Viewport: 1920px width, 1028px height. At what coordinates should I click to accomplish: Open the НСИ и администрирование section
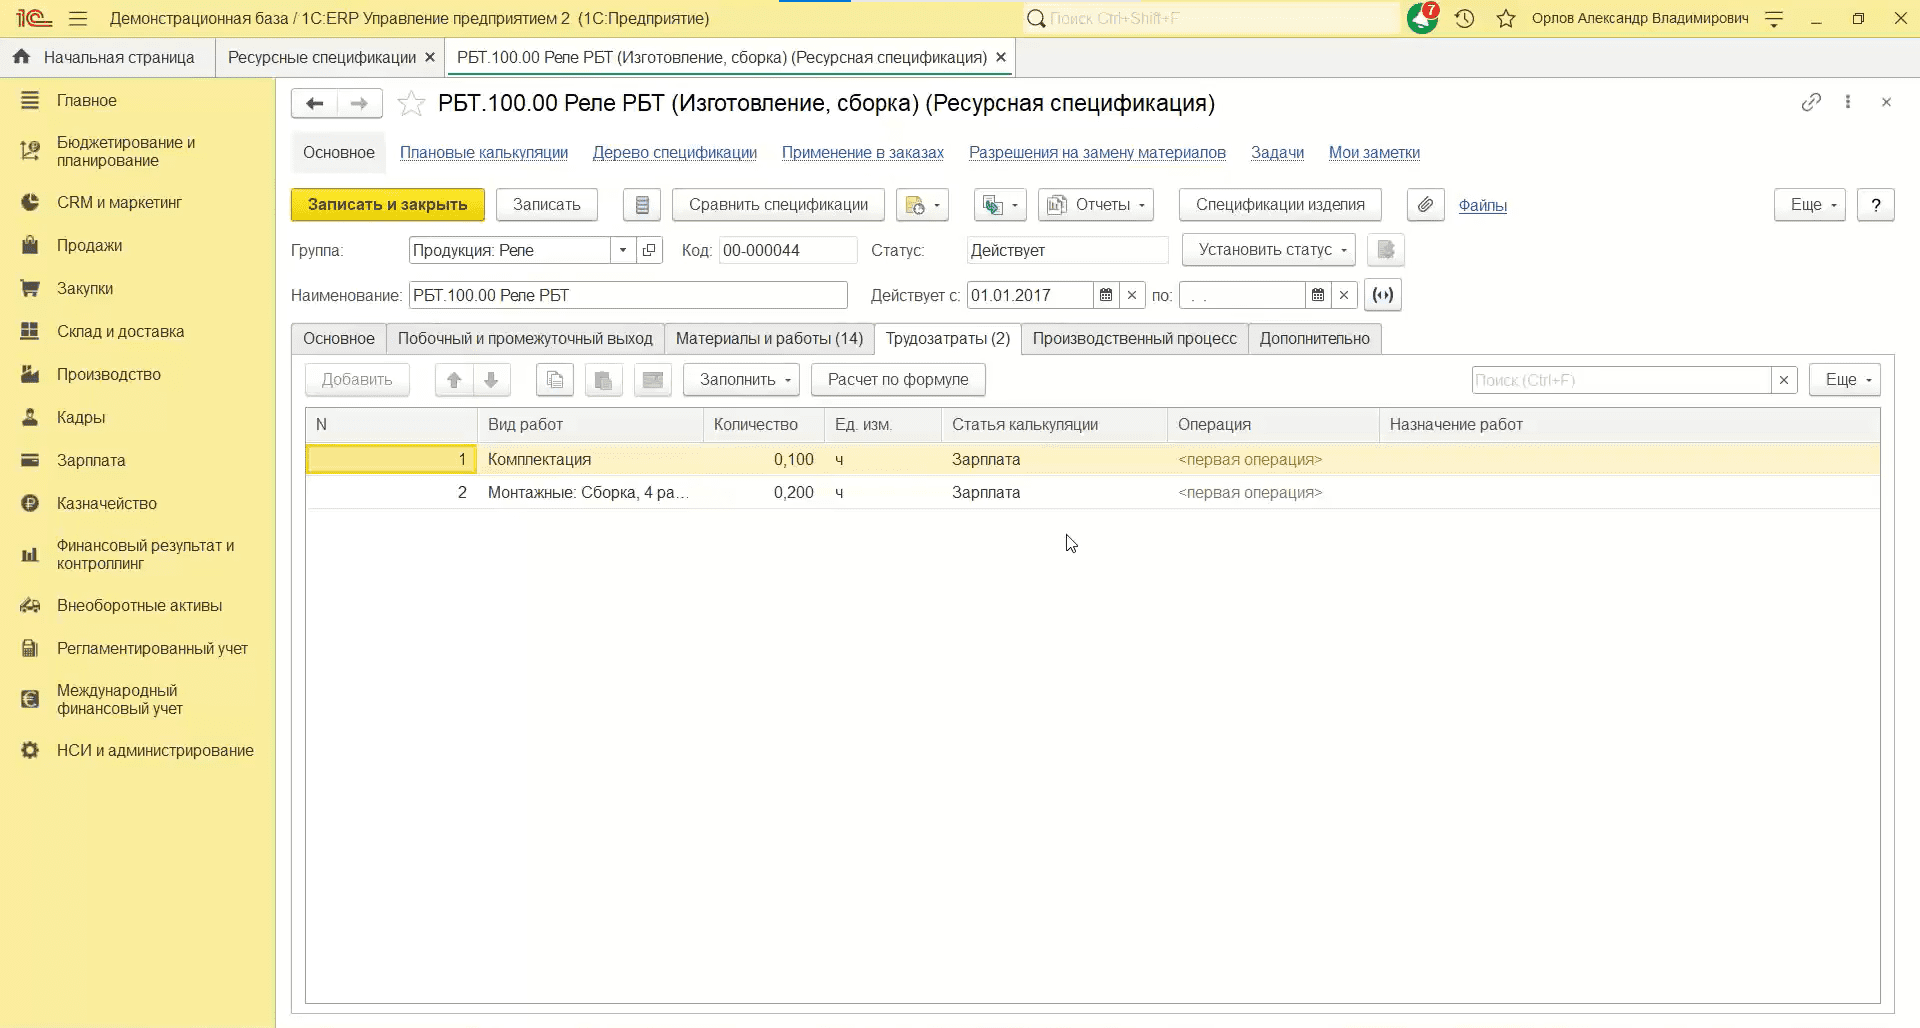155,750
